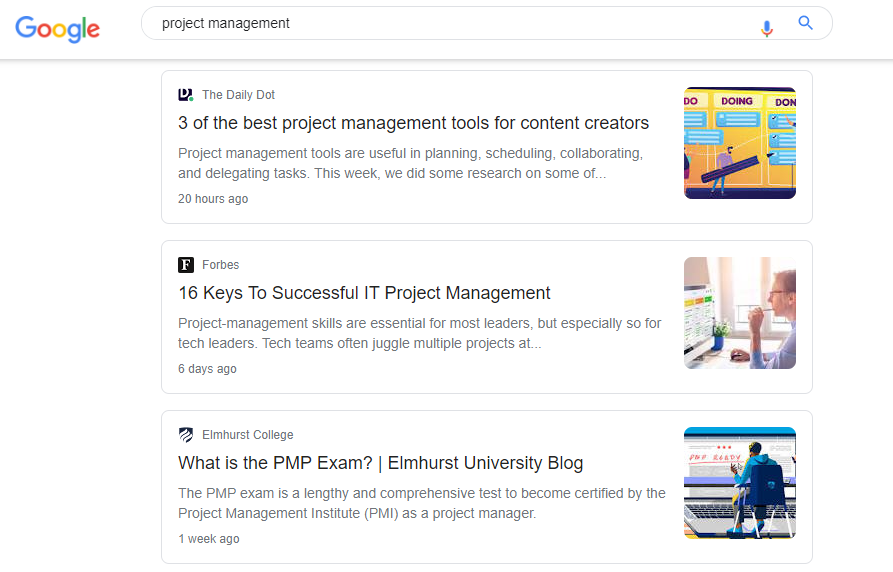Click The Daily Dot source name
Screen dimensions: 893x572
point(238,95)
